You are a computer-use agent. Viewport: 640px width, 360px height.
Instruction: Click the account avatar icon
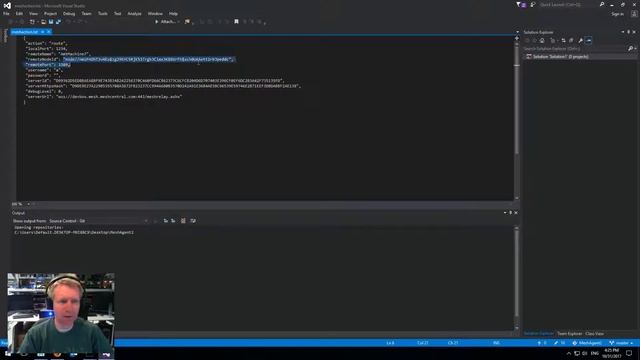pyautogui.click(x=634, y=13)
